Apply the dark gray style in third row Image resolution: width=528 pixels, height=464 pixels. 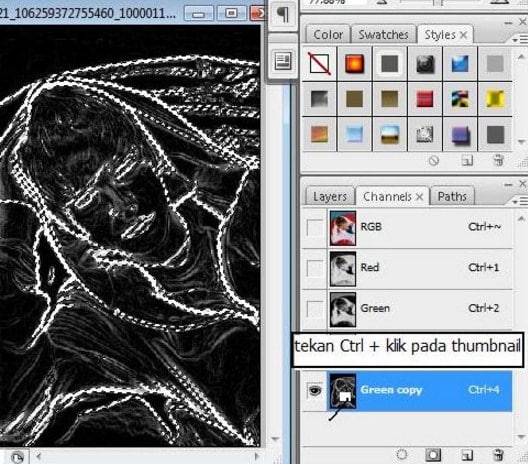click(x=495, y=134)
